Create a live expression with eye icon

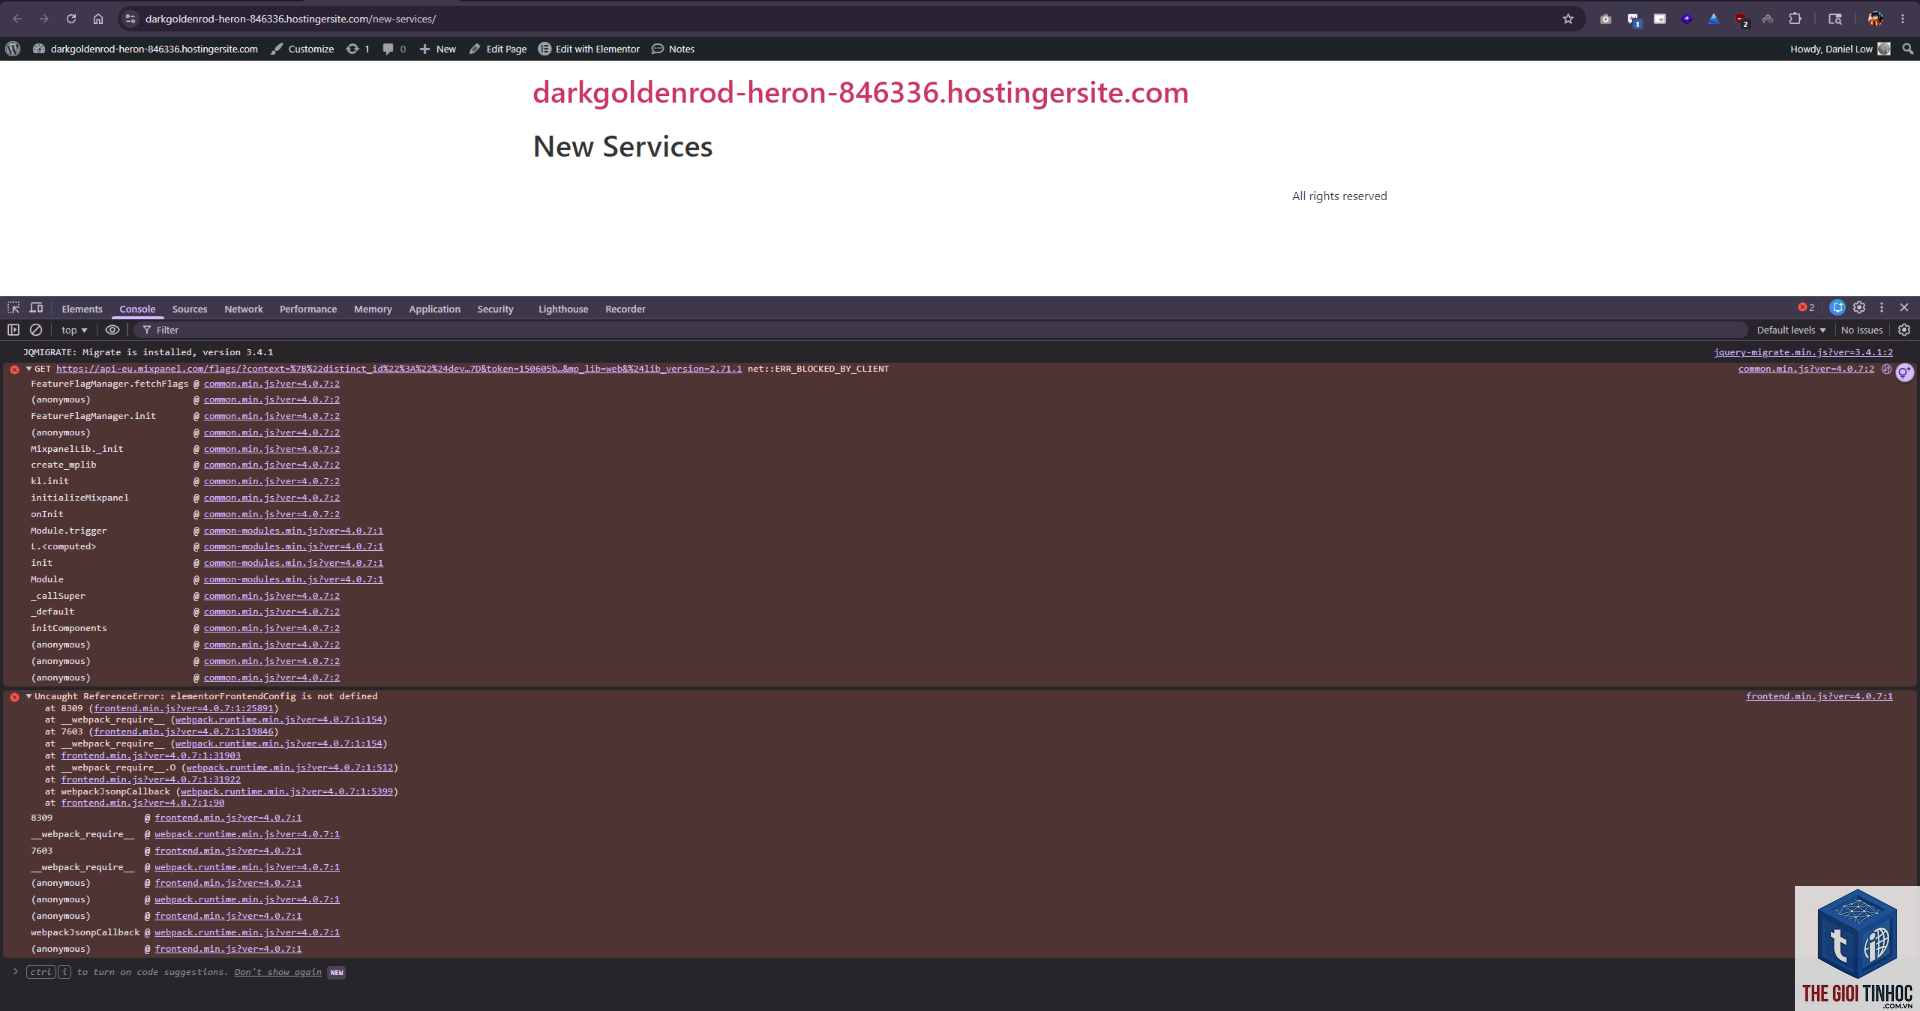pos(113,330)
